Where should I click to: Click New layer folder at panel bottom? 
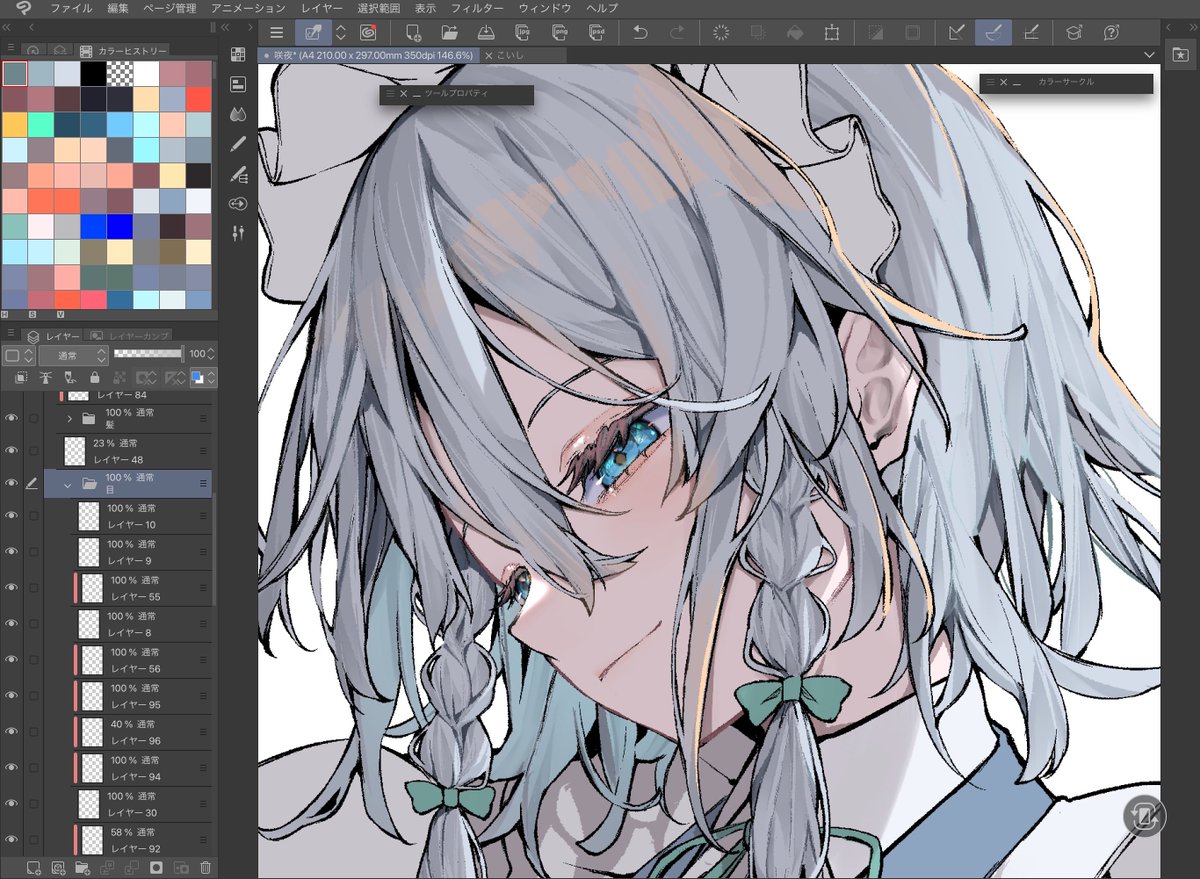pyautogui.click(x=83, y=868)
